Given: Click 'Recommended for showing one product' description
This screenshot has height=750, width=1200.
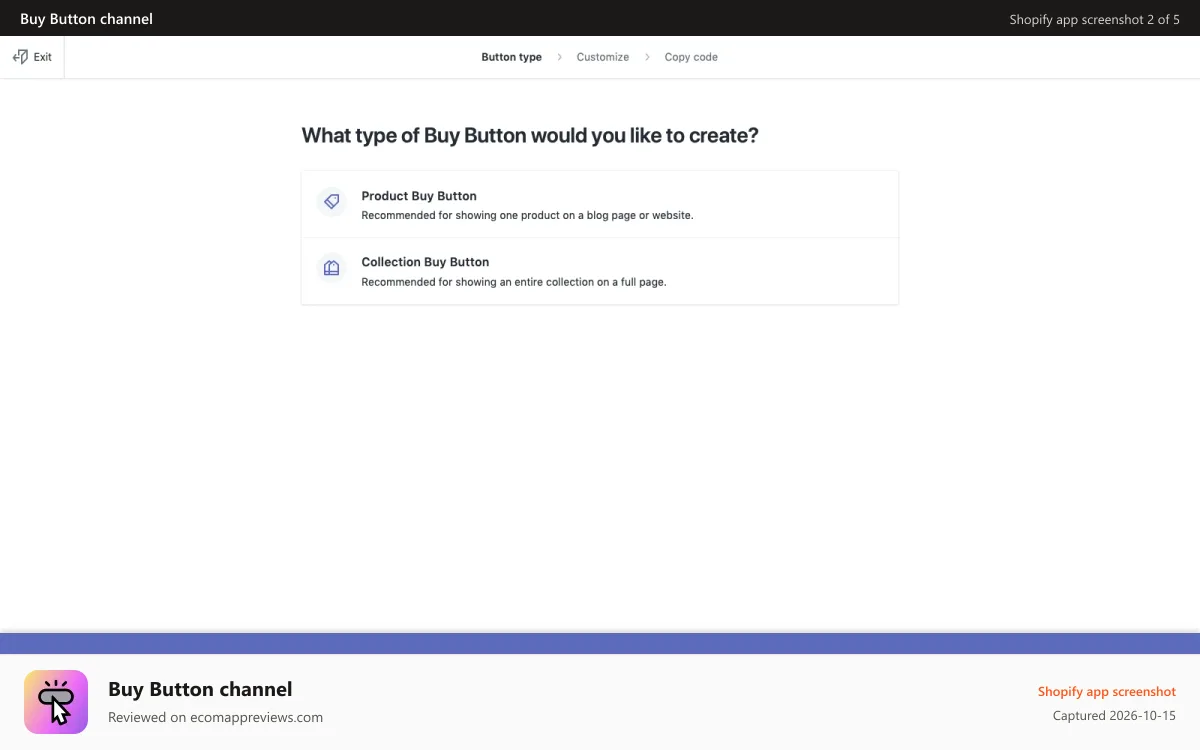Looking at the screenshot, I should [x=527, y=215].
